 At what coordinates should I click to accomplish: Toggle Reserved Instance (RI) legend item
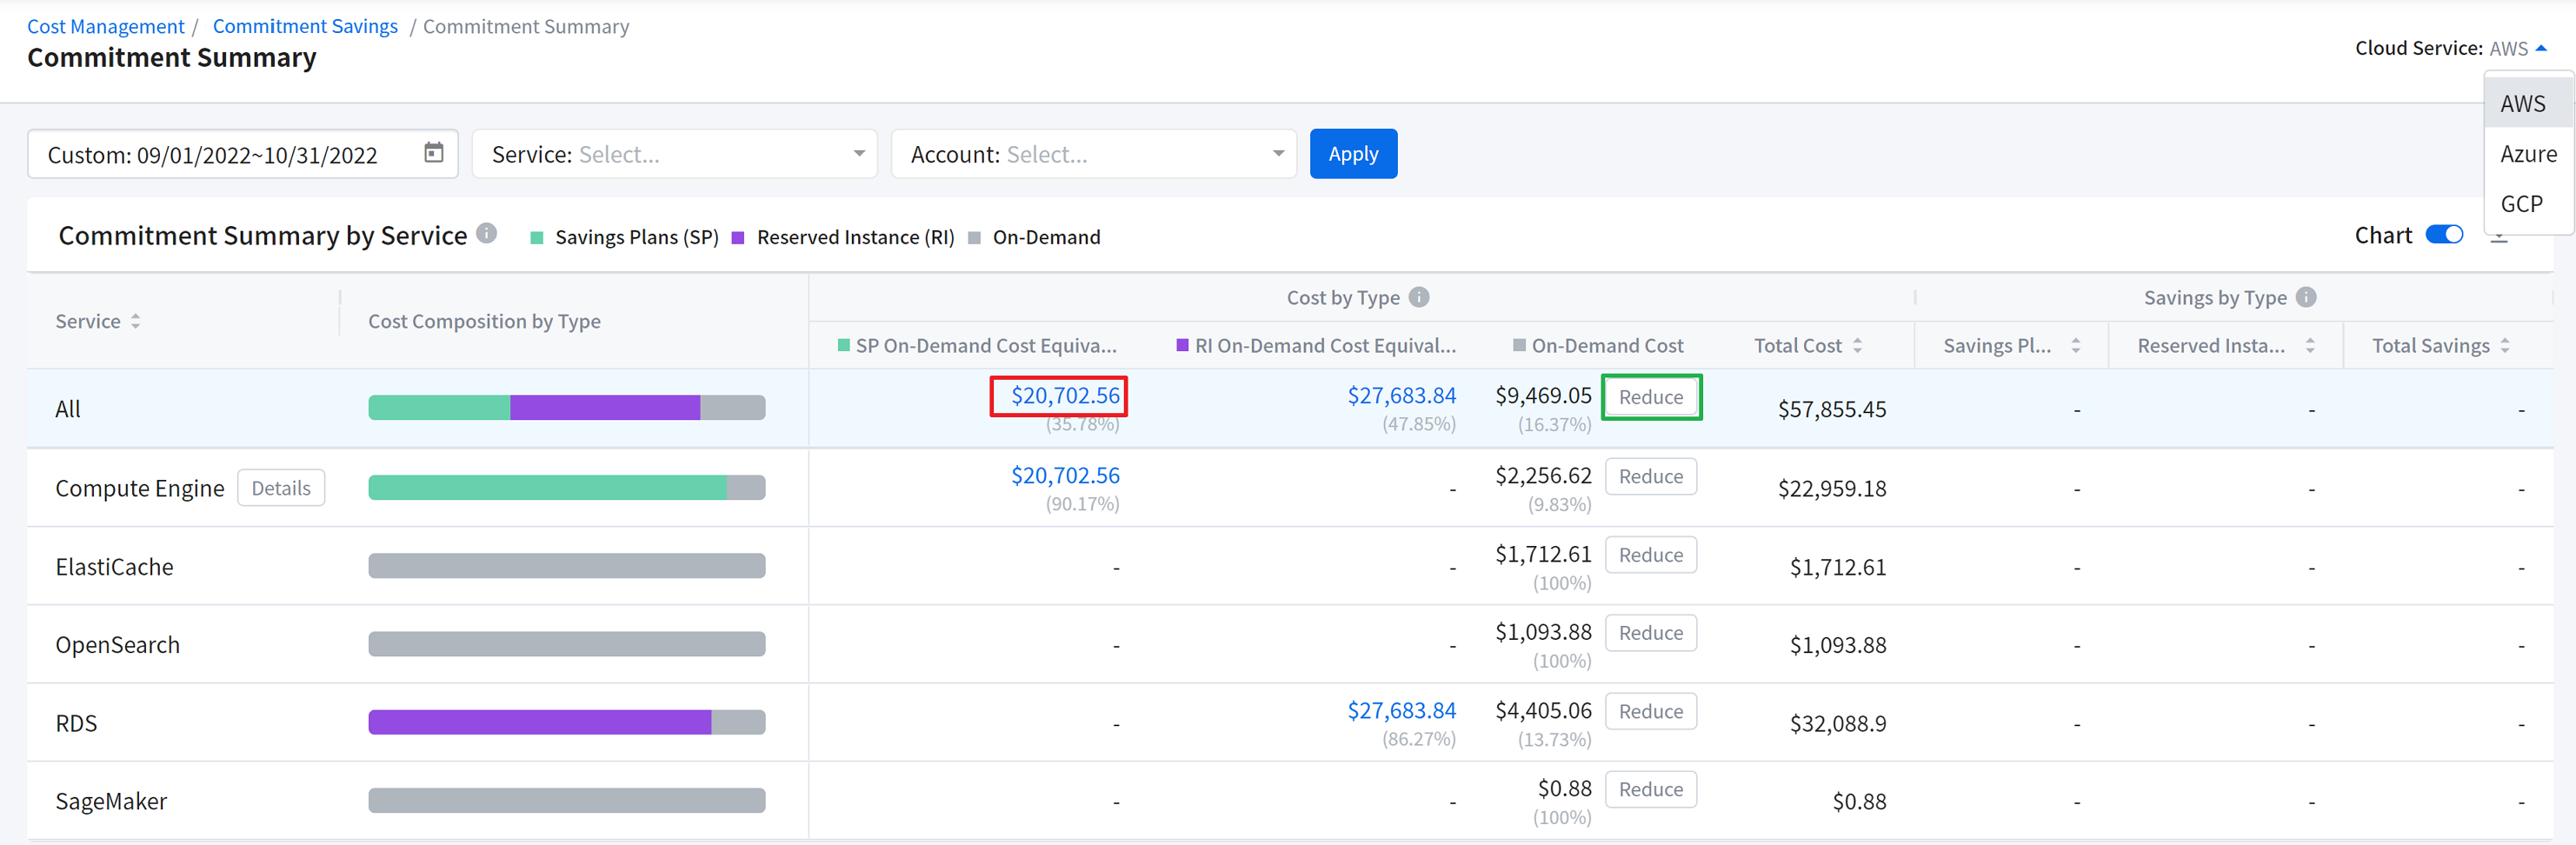(x=843, y=238)
